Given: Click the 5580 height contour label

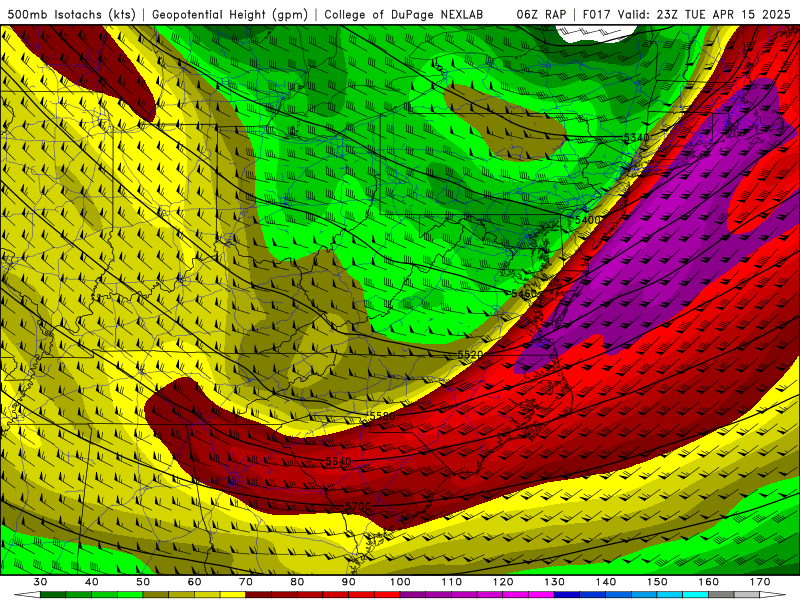Looking at the screenshot, I should (383, 416).
